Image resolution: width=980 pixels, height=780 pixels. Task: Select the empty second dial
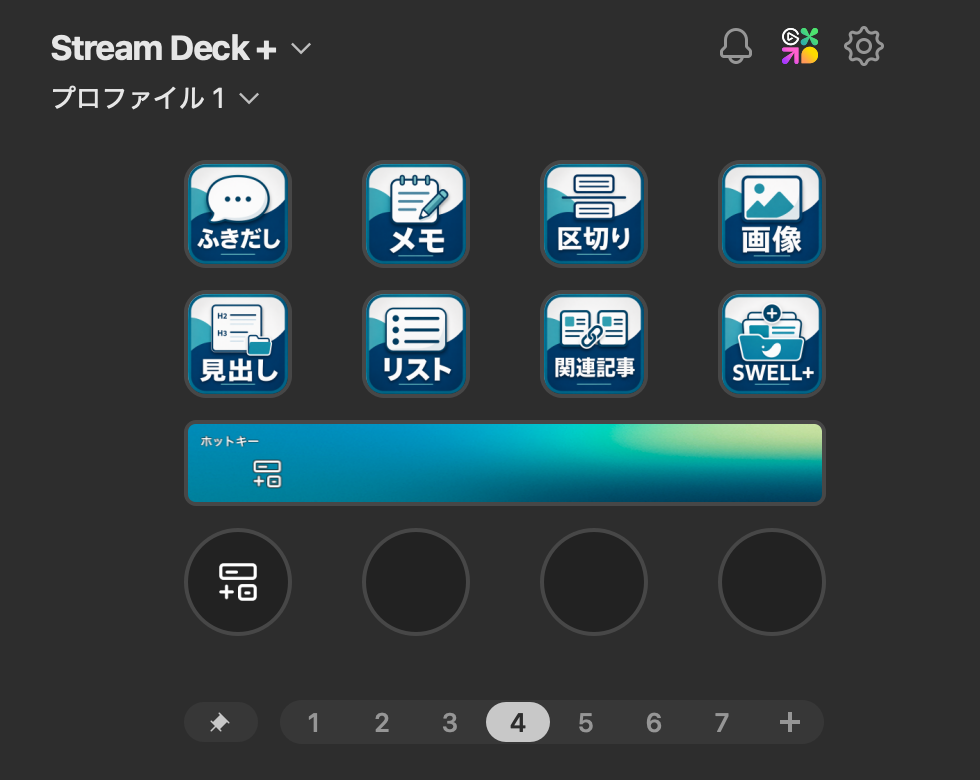(416, 582)
